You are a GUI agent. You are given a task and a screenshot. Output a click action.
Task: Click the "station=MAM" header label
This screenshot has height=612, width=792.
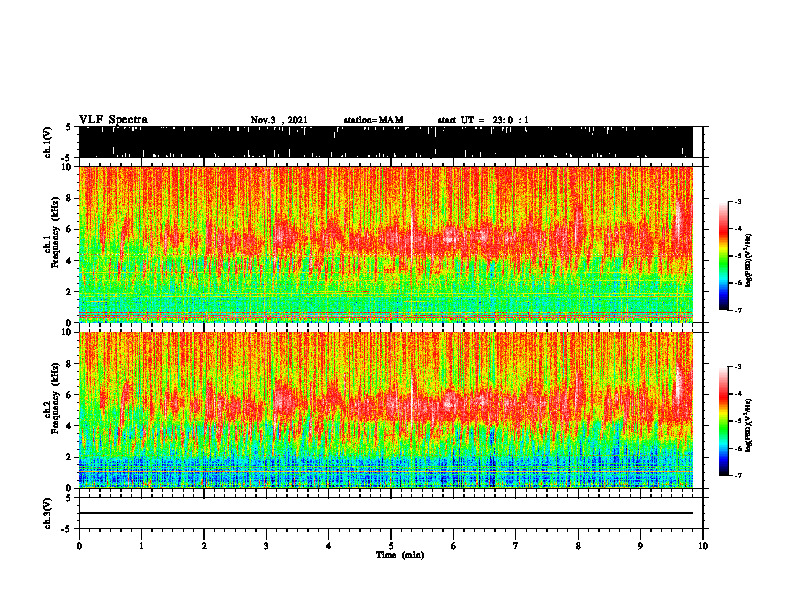click(x=373, y=120)
